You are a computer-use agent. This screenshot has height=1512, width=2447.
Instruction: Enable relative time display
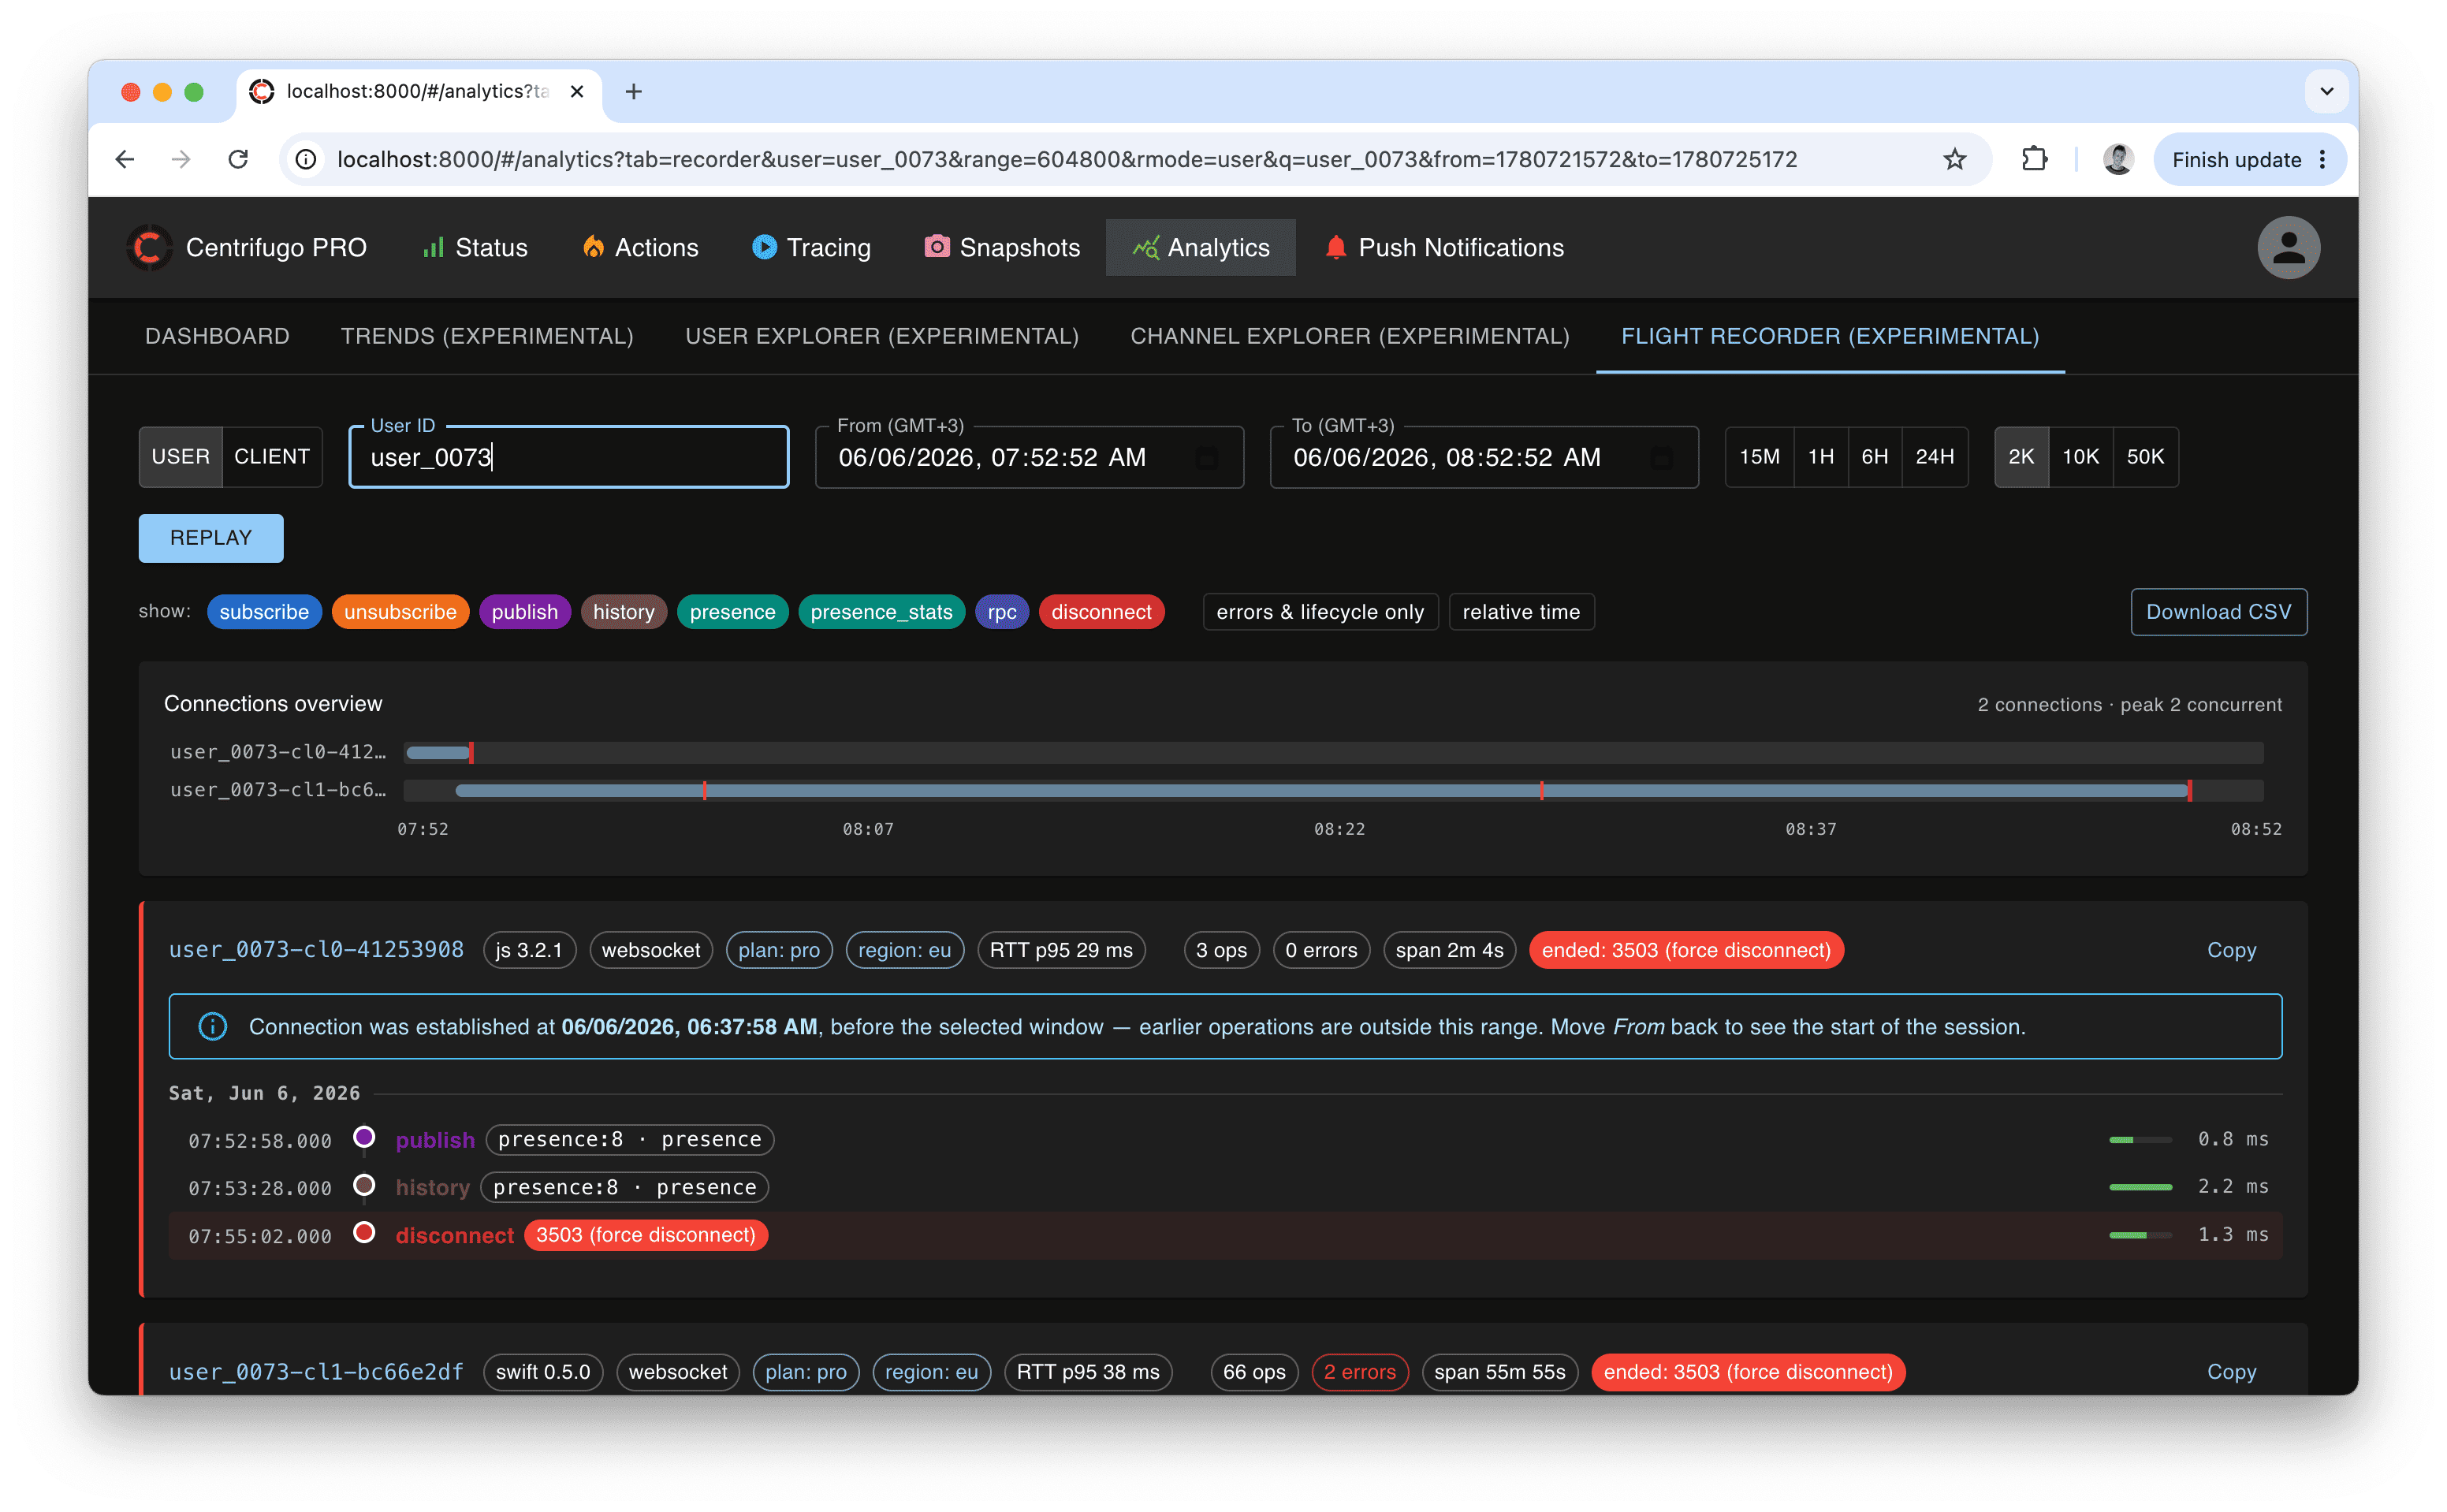(1521, 612)
